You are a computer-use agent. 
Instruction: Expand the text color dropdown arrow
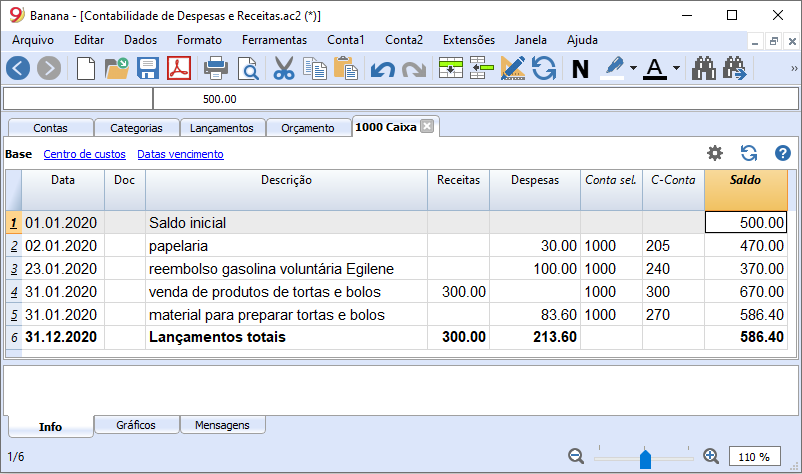point(676,68)
